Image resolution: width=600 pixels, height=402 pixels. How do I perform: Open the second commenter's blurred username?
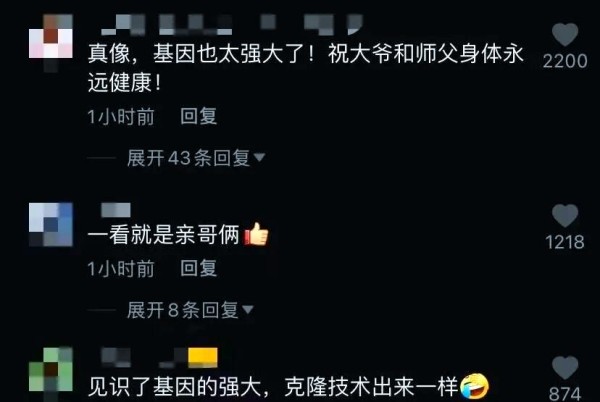coord(116,210)
